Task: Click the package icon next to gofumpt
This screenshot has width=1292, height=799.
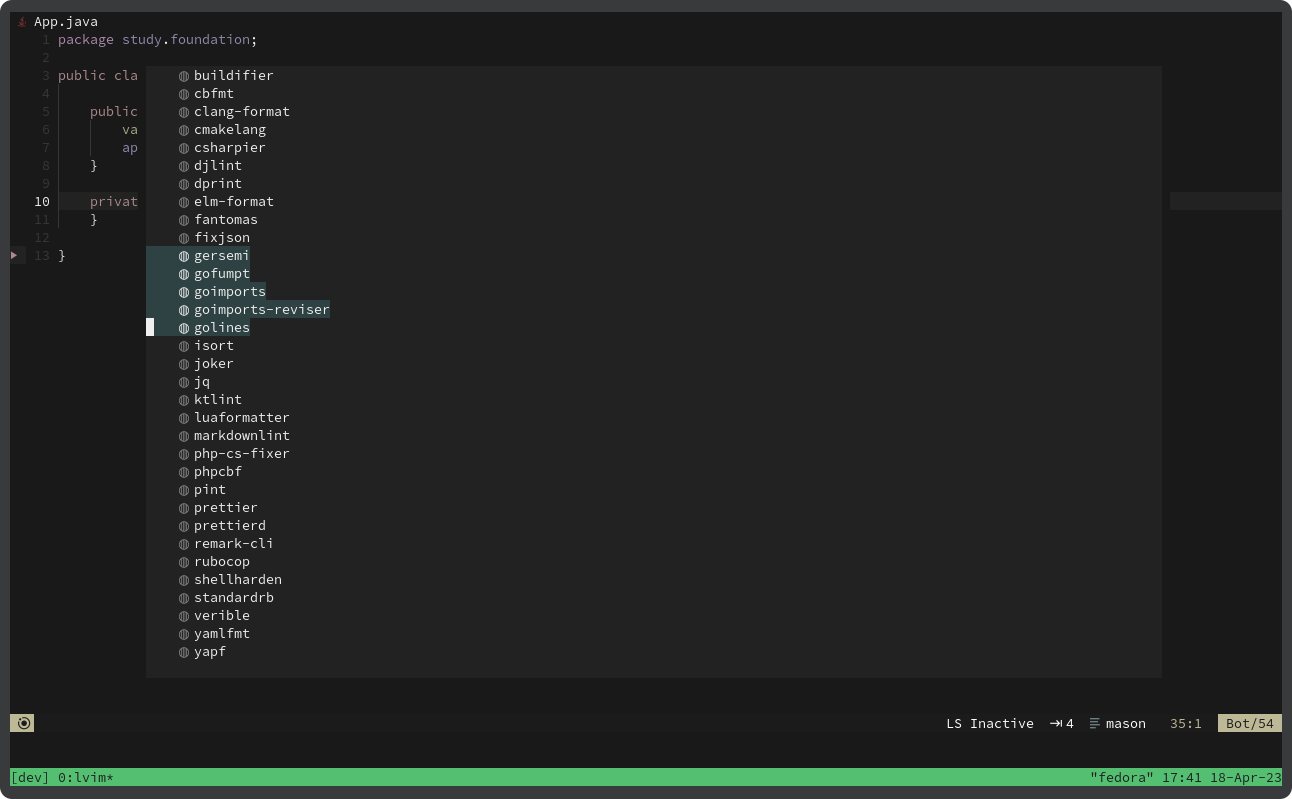Action: tap(183, 273)
